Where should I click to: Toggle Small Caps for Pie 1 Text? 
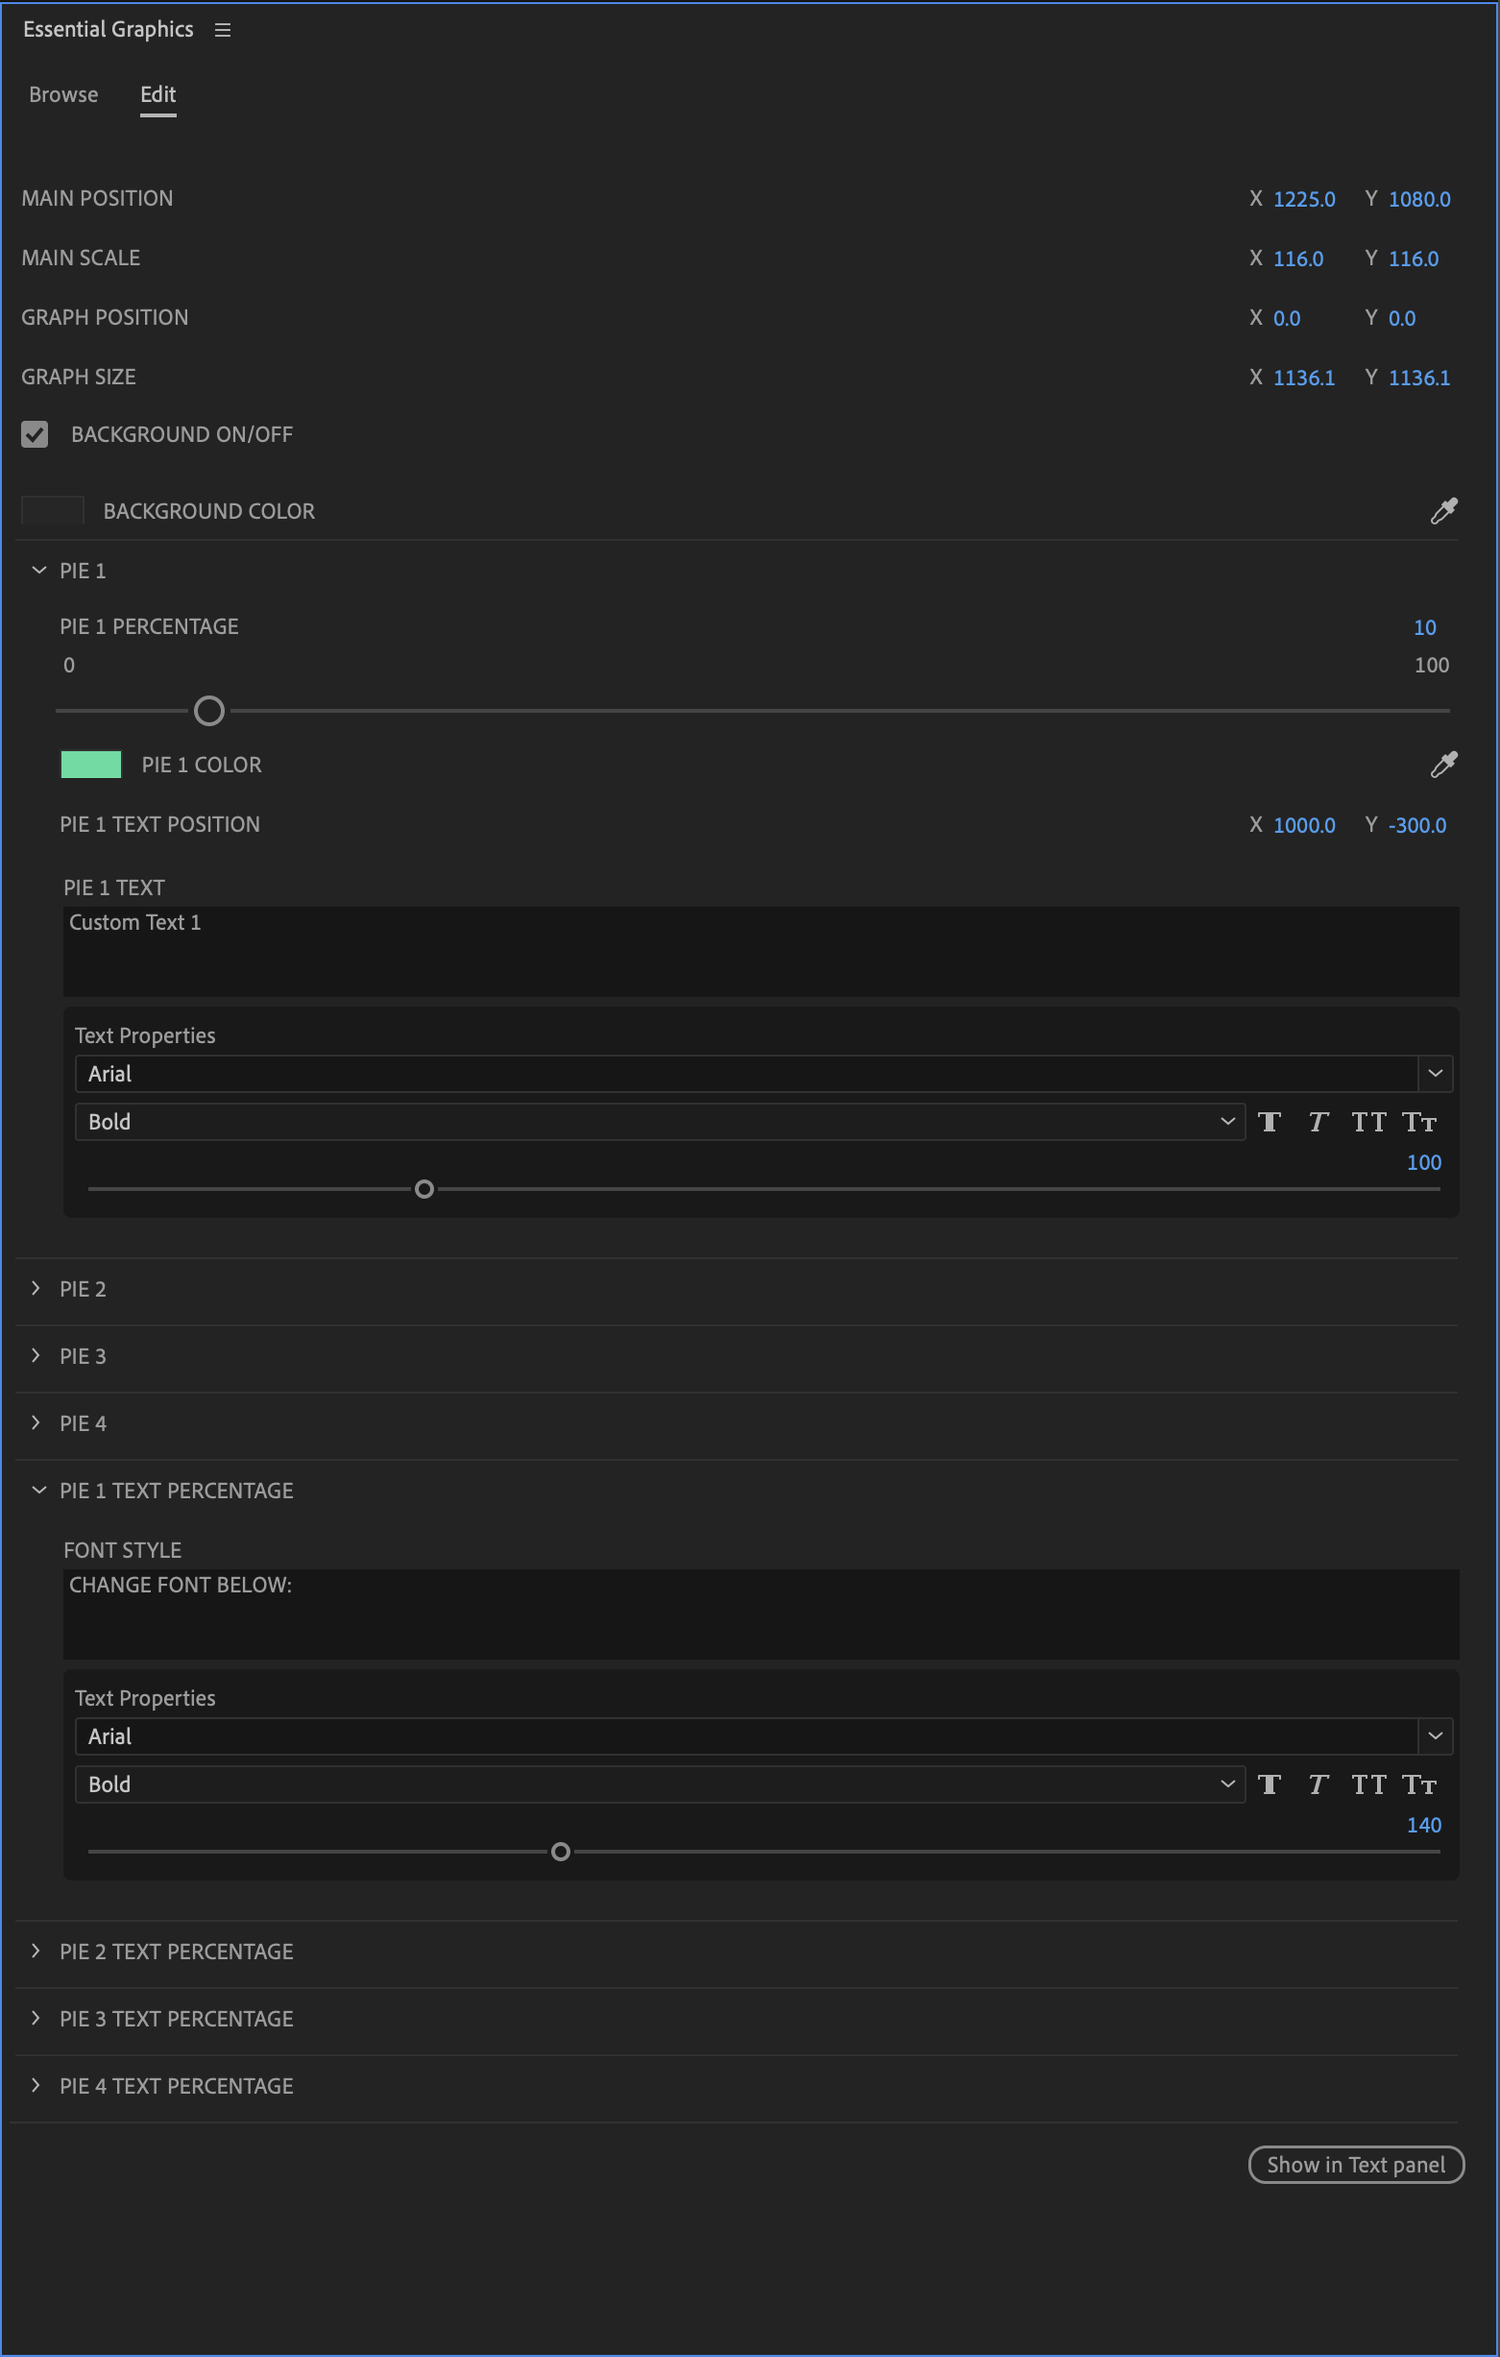tap(1419, 1122)
